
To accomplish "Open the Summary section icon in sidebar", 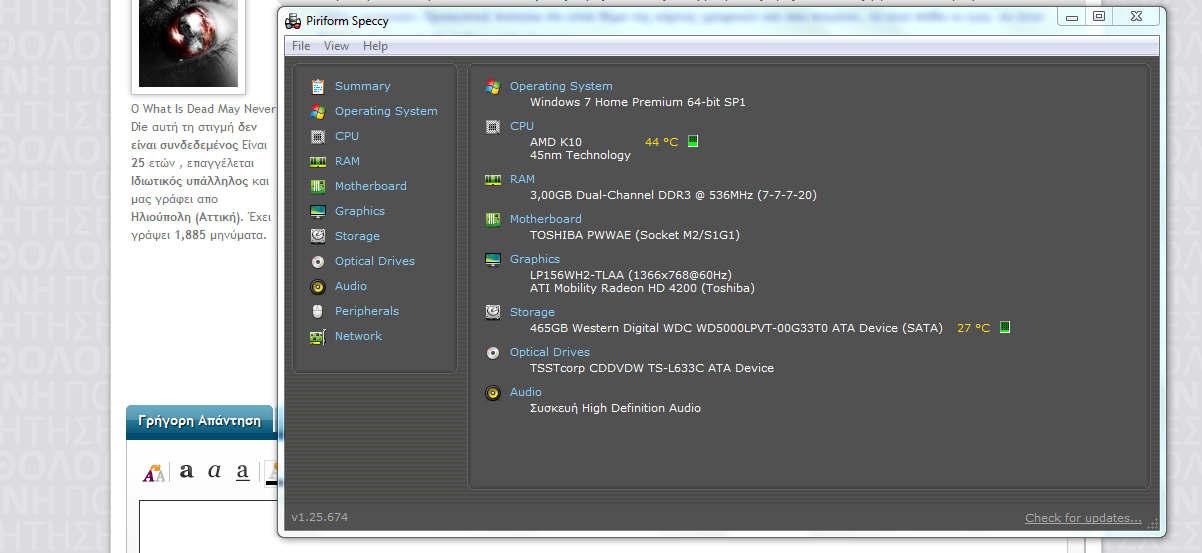I will 318,86.
